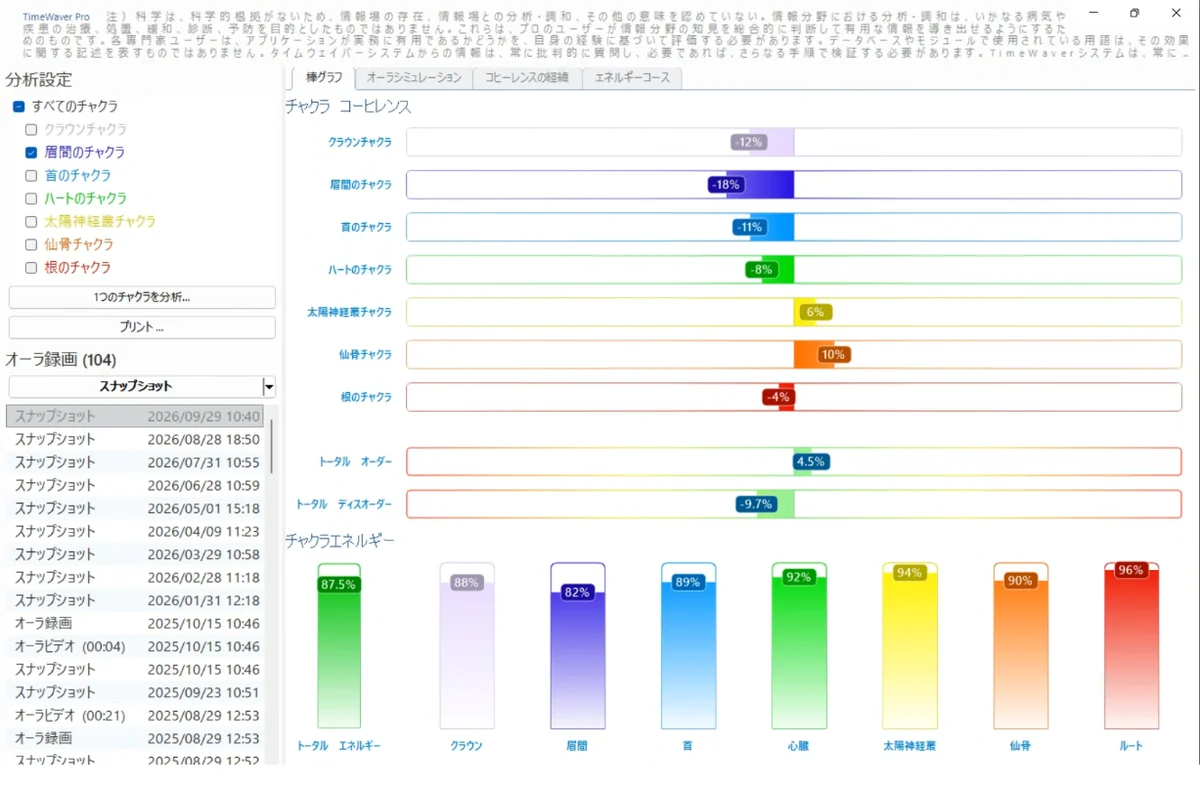This screenshot has height=792, width=1200.
Task: Click the 4.5% badge on the トータル オーダー bar
Action: 810,462
